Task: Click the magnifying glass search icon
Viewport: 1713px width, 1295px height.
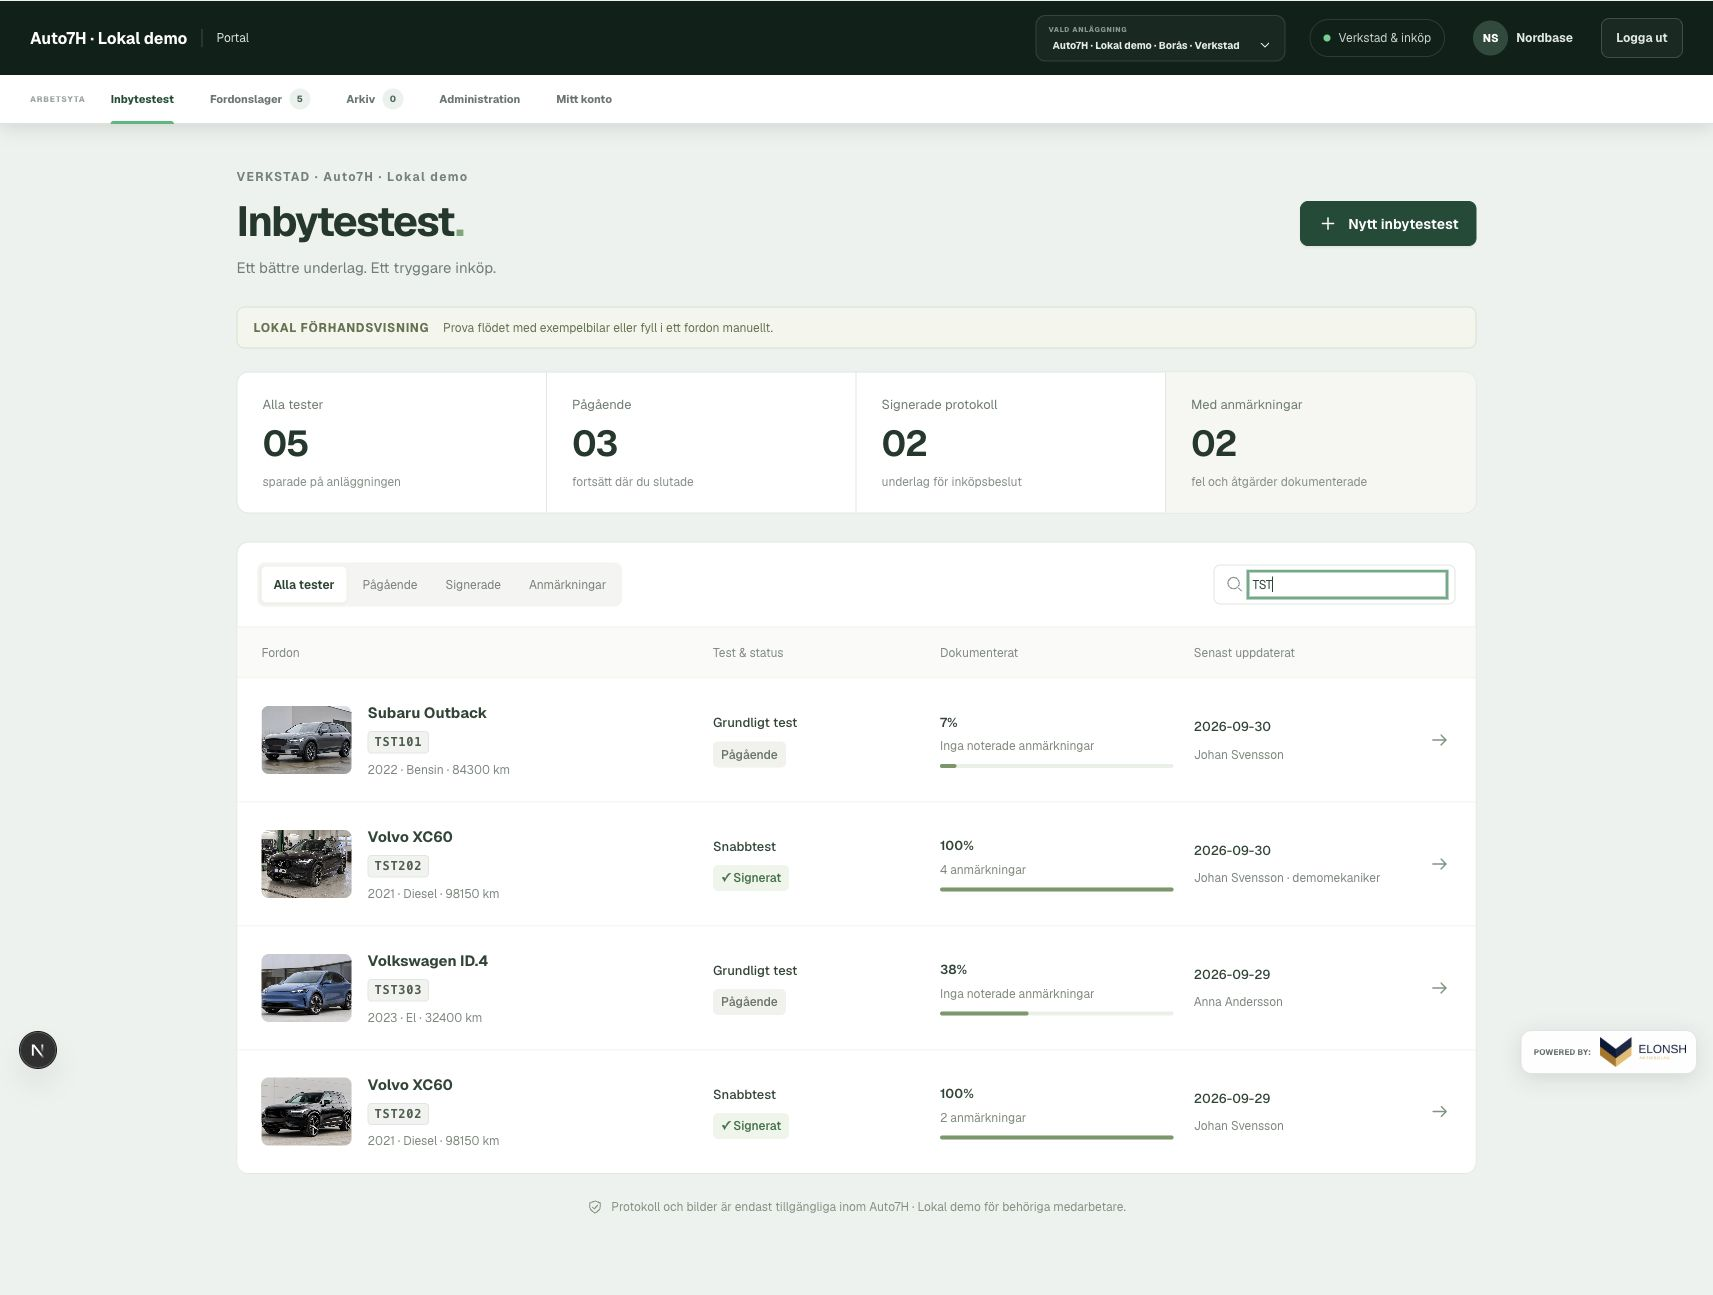Action: 1234,585
